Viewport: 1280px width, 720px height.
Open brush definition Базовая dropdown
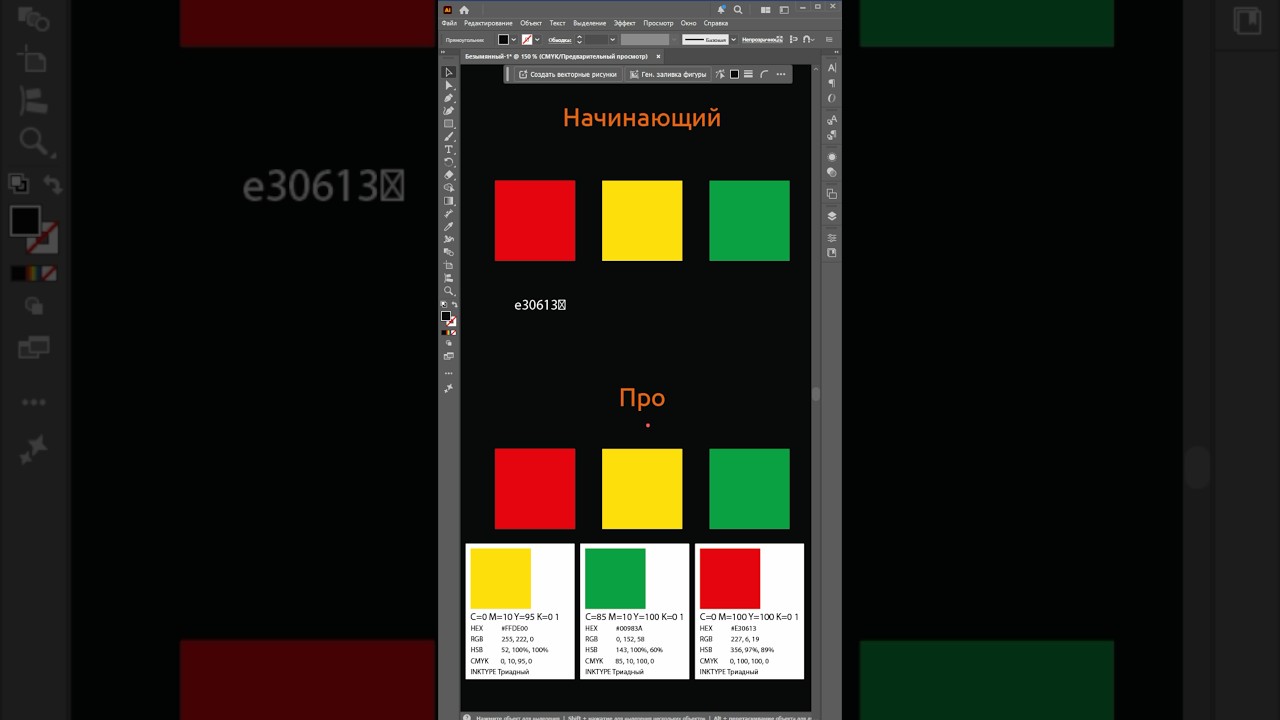(733, 40)
